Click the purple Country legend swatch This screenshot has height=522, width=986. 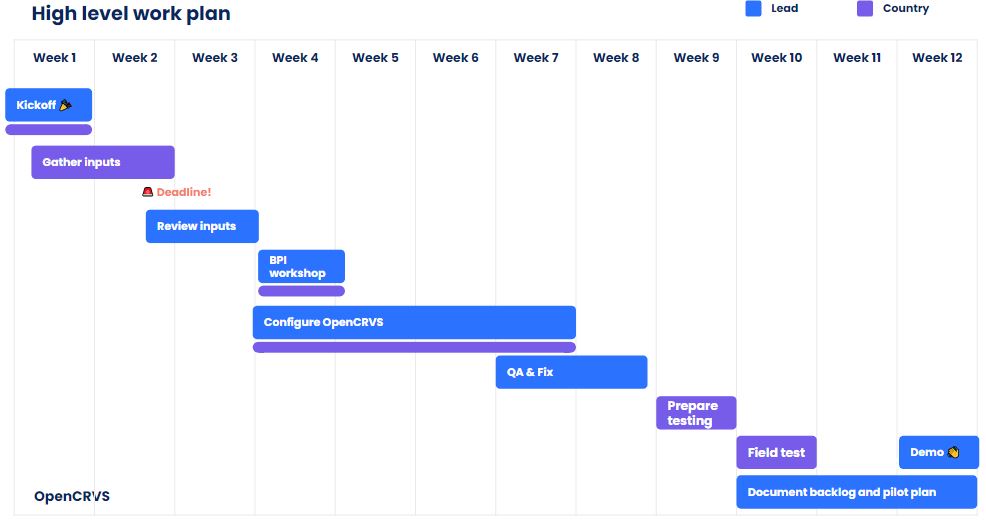[866, 9]
